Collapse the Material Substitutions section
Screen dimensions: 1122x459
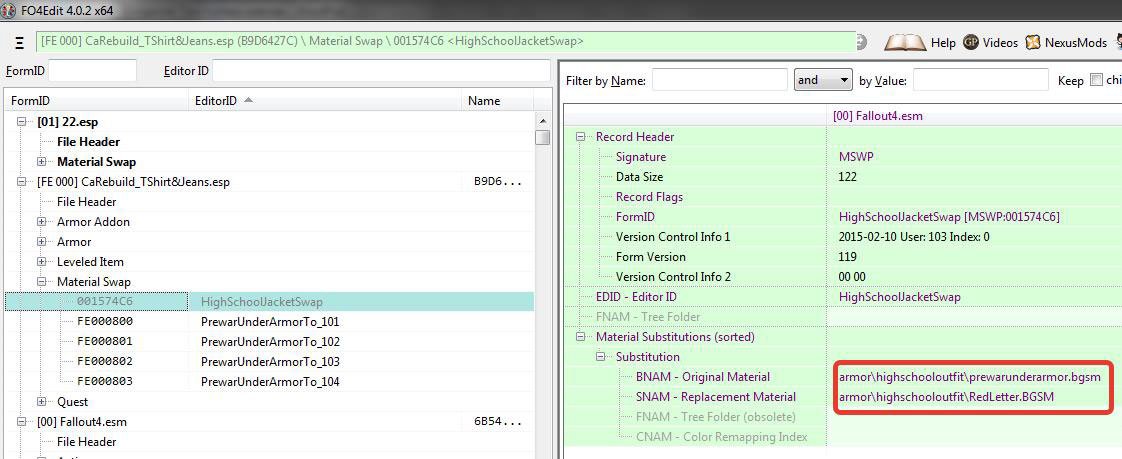tap(582, 337)
